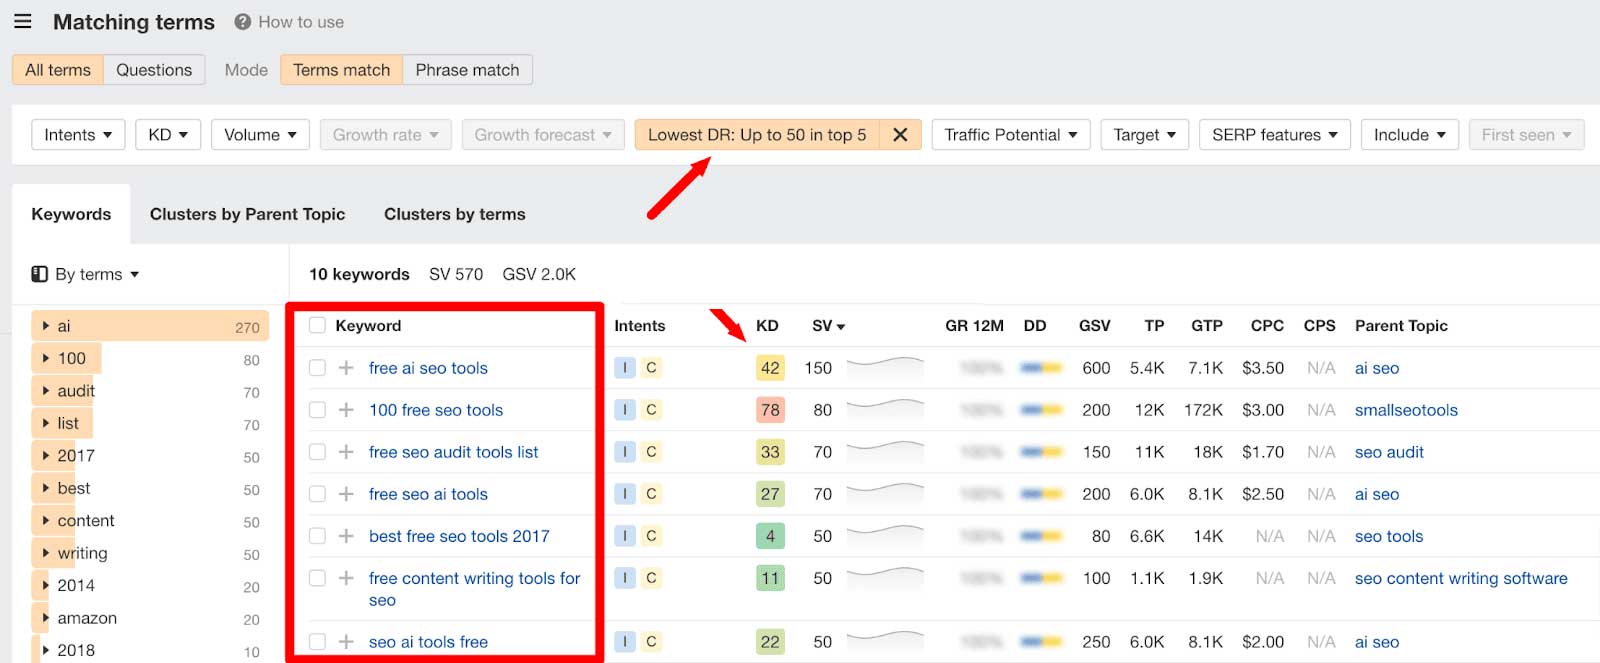Open the Traffic Potential dropdown
This screenshot has width=1600, height=663.
1011,135
